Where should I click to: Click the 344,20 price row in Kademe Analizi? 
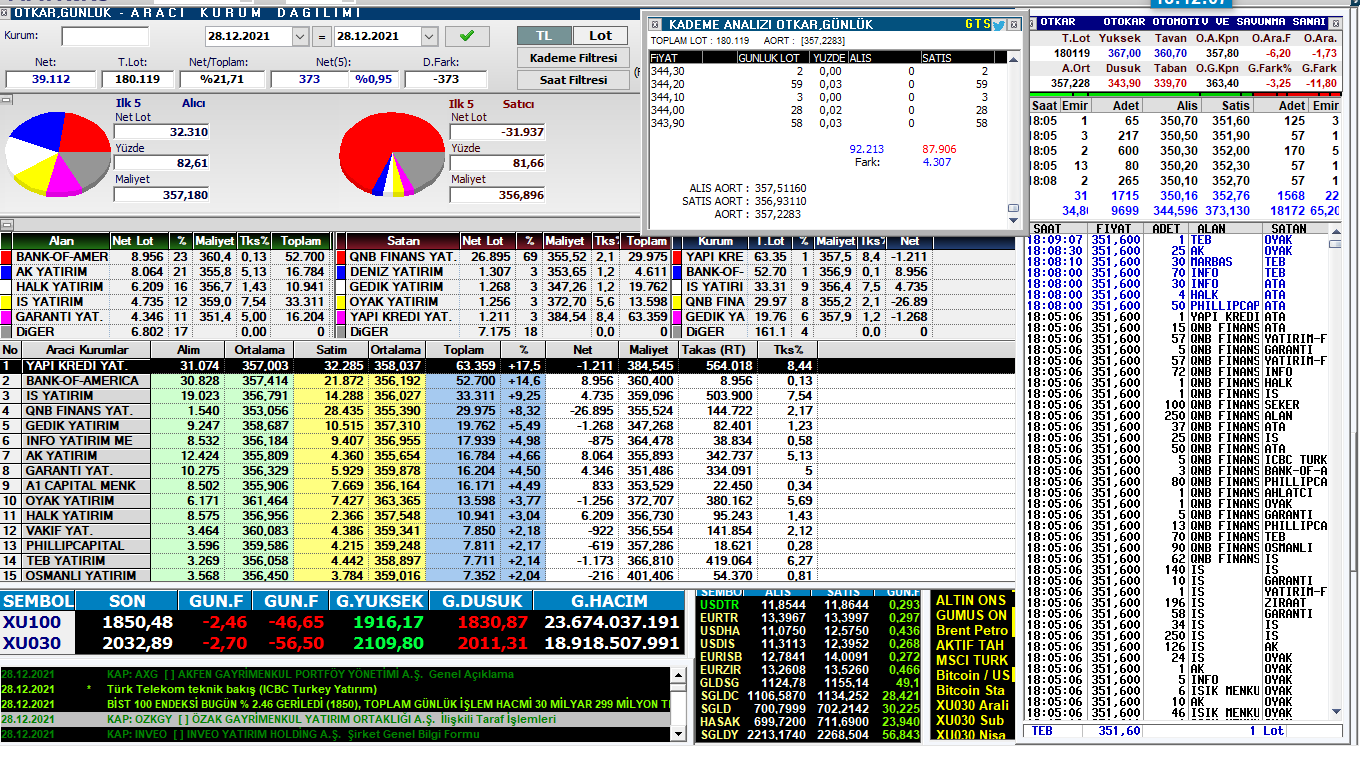(x=826, y=84)
